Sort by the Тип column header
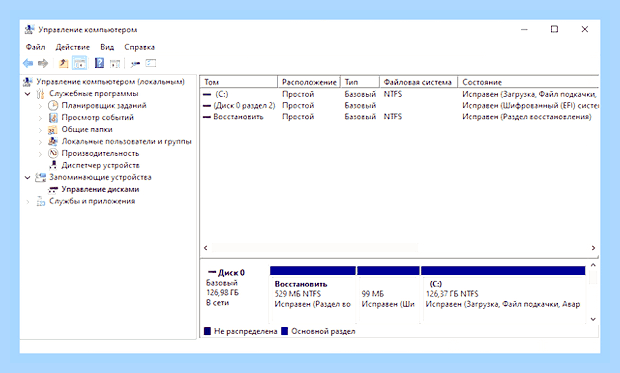The width and height of the screenshot is (620, 373). coord(360,82)
